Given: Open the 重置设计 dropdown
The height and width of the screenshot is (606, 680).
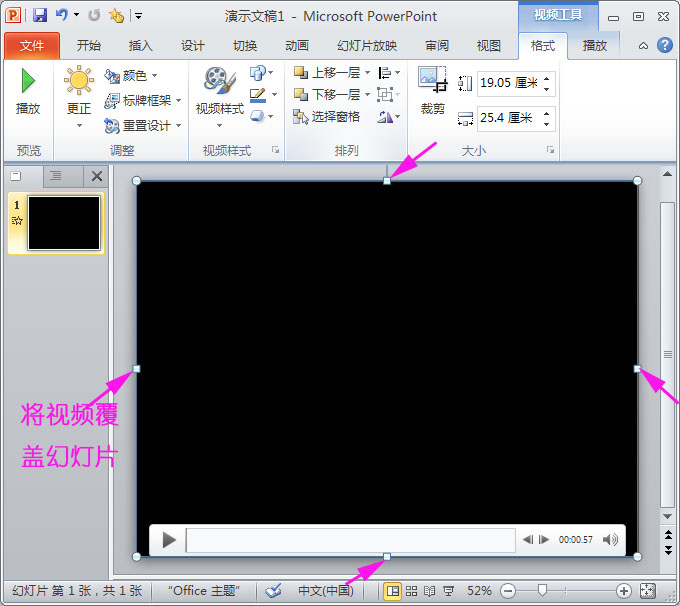Looking at the screenshot, I should [x=143, y=126].
